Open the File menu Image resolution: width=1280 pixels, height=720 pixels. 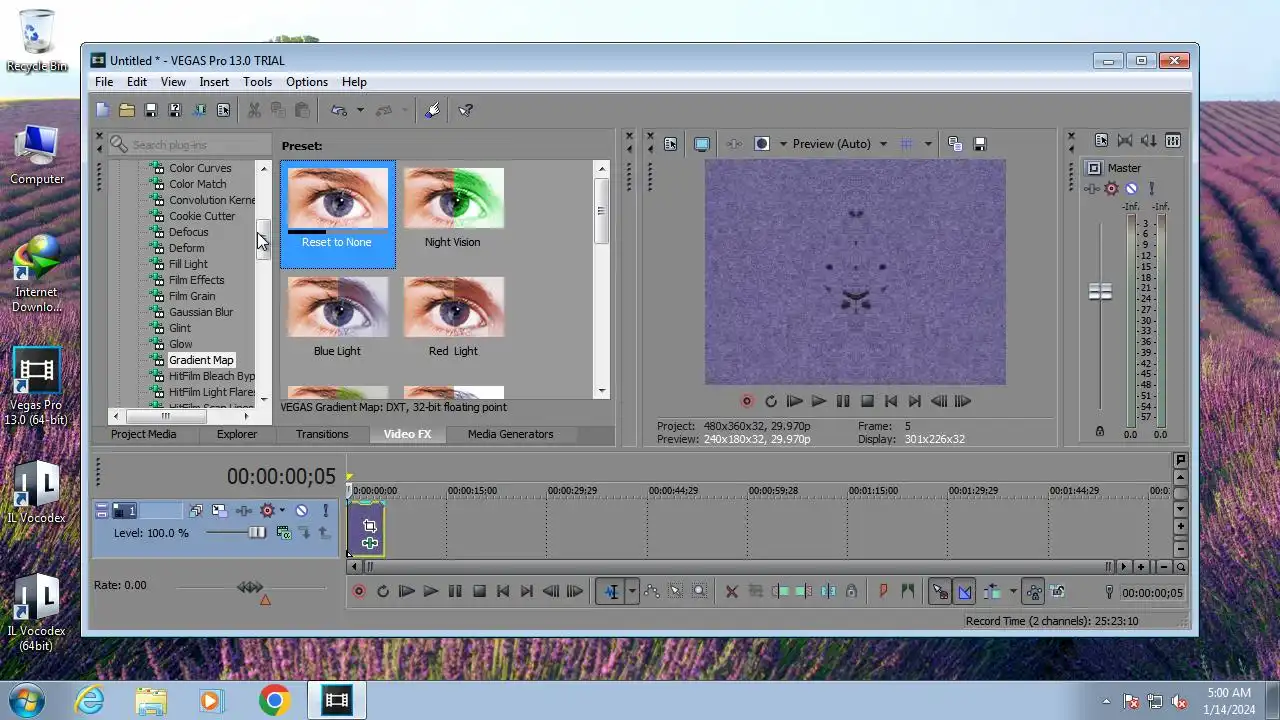click(x=104, y=82)
